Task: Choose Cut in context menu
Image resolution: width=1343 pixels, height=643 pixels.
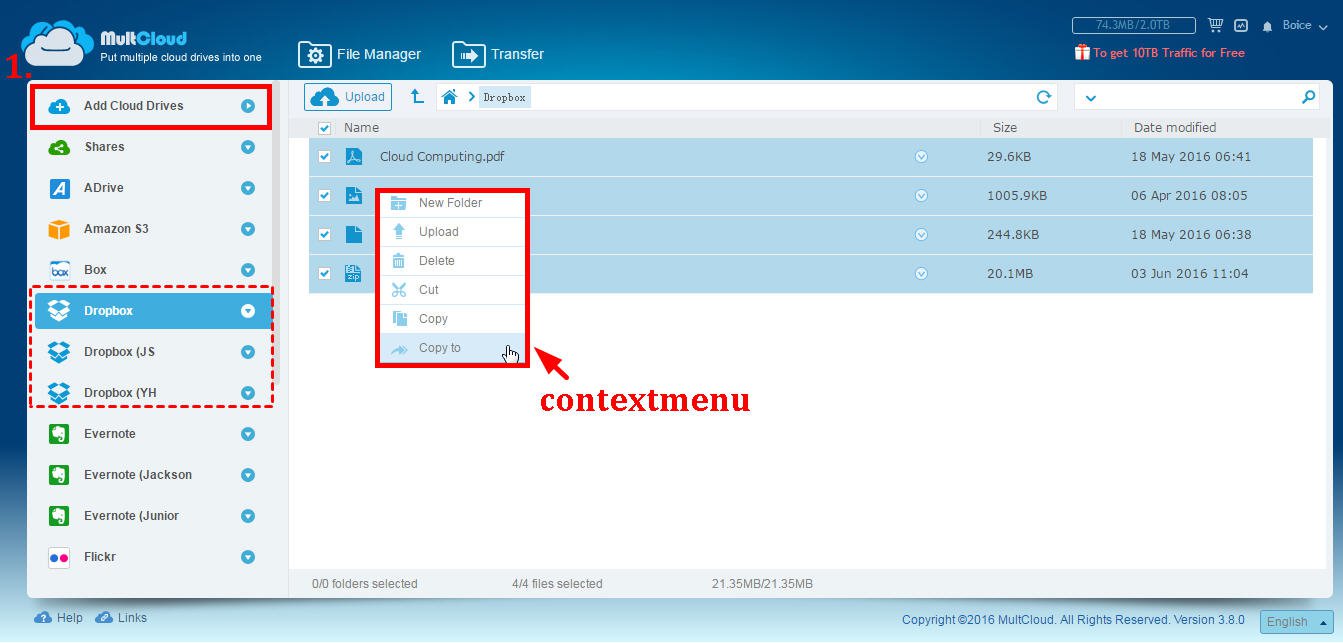Action: tap(452, 290)
